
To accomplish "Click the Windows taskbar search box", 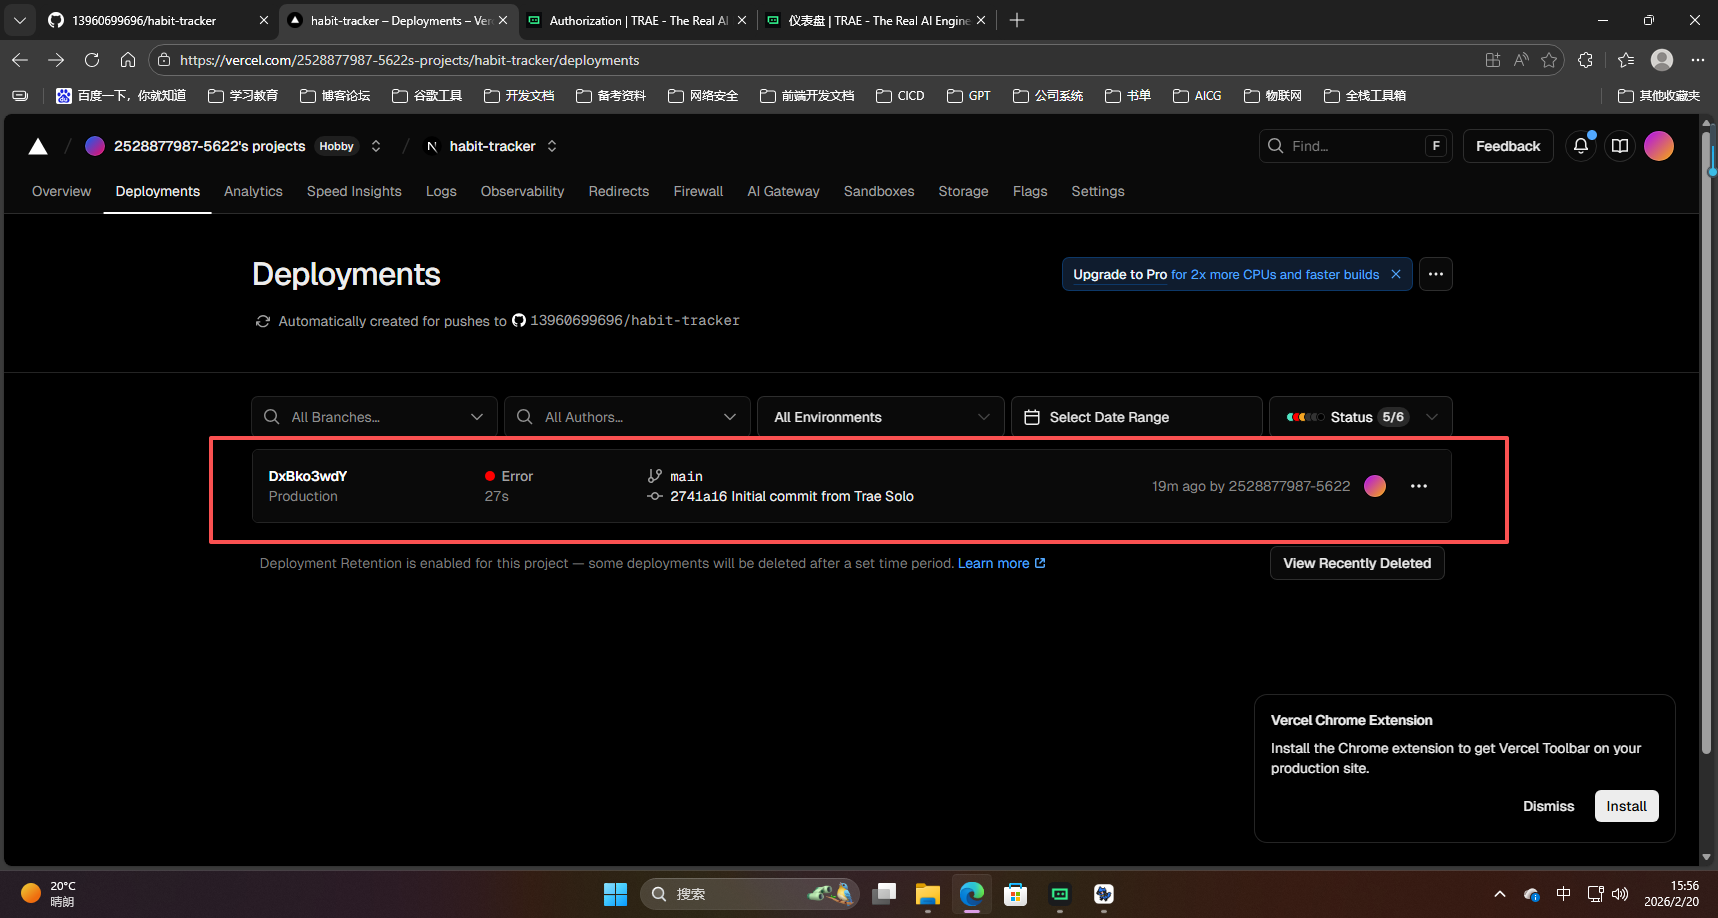I will tap(748, 894).
